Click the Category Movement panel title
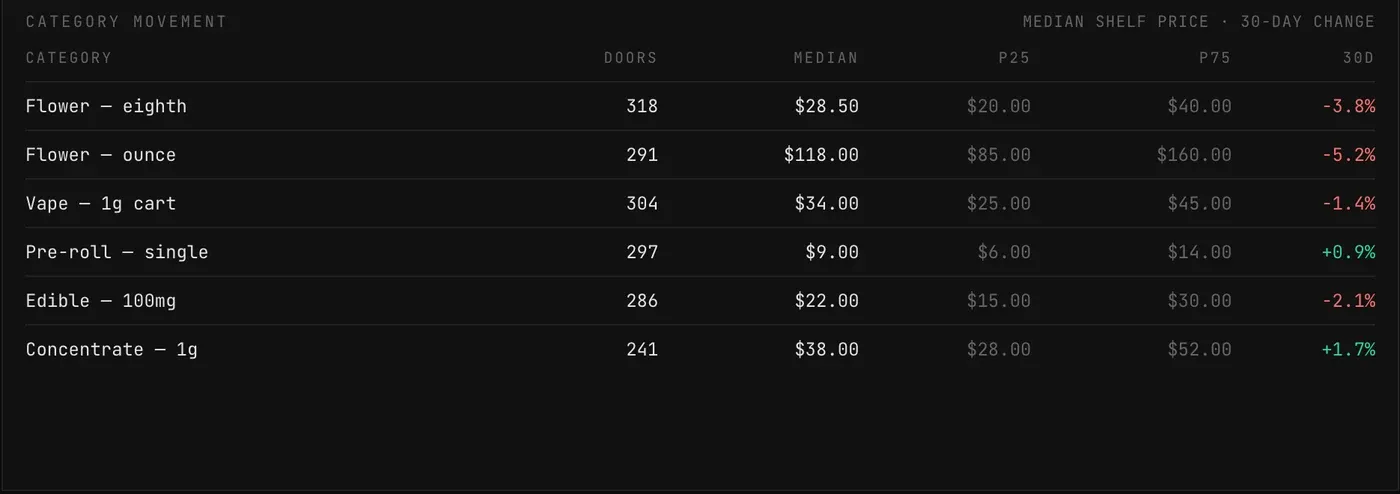The width and height of the screenshot is (1400, 494). coord(126,22)
